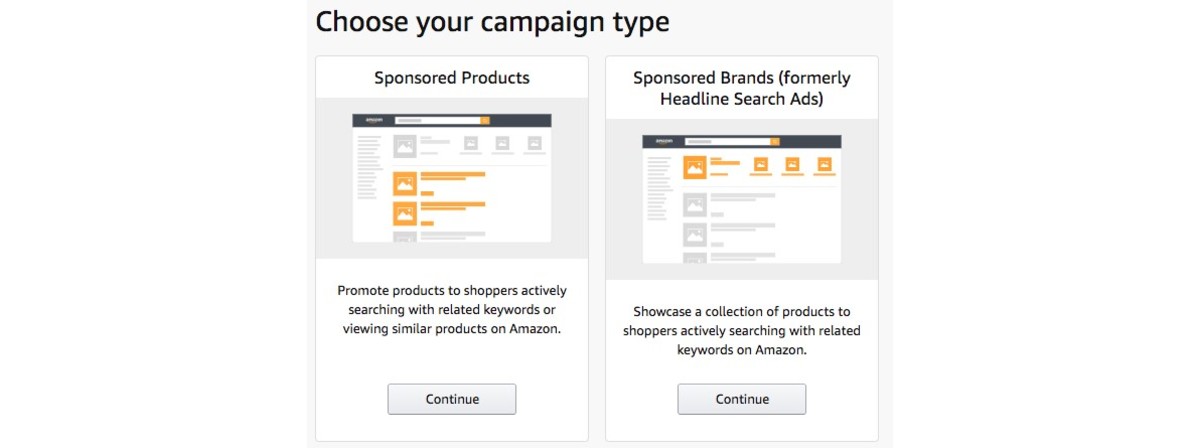1200x448 pixels.
Task: Click first orange product image icon in Sponsored Products preview
Action: click(405, 184)
